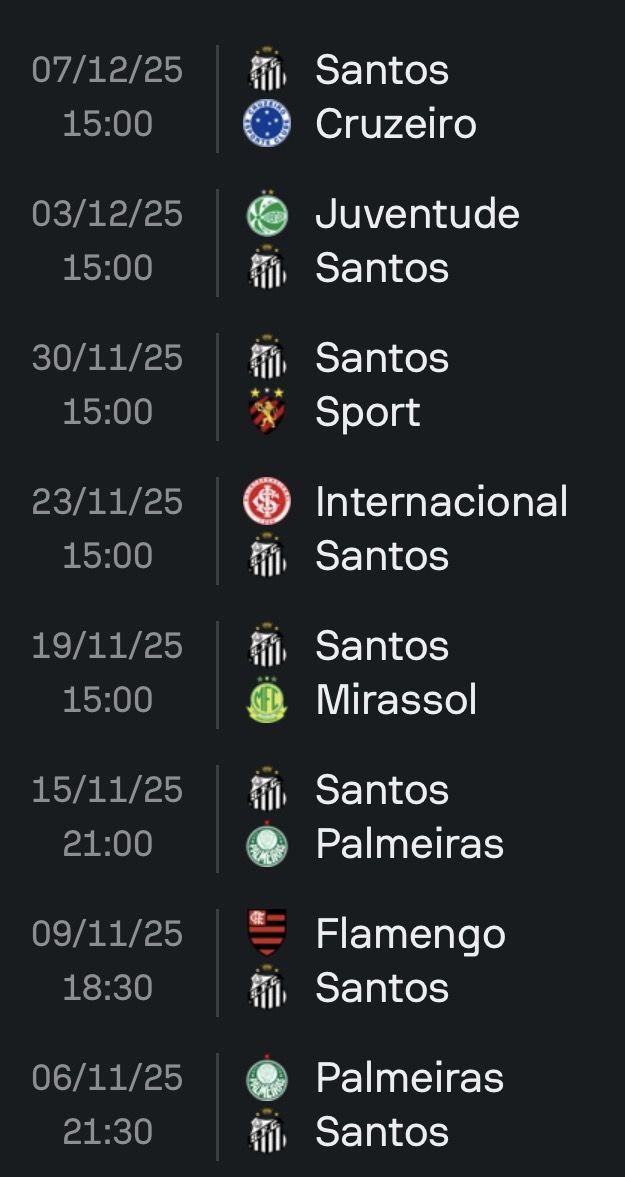Open the Mirassol crest icon
This screenshot has width=625, height=1177.
click(266, 700)
